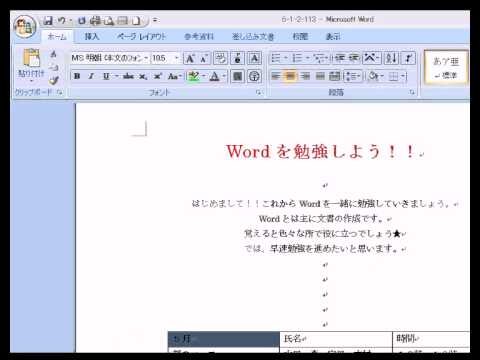This screenshot has width=480, height=360.
Task: Apply the font color
Action: tap(215, 76)
